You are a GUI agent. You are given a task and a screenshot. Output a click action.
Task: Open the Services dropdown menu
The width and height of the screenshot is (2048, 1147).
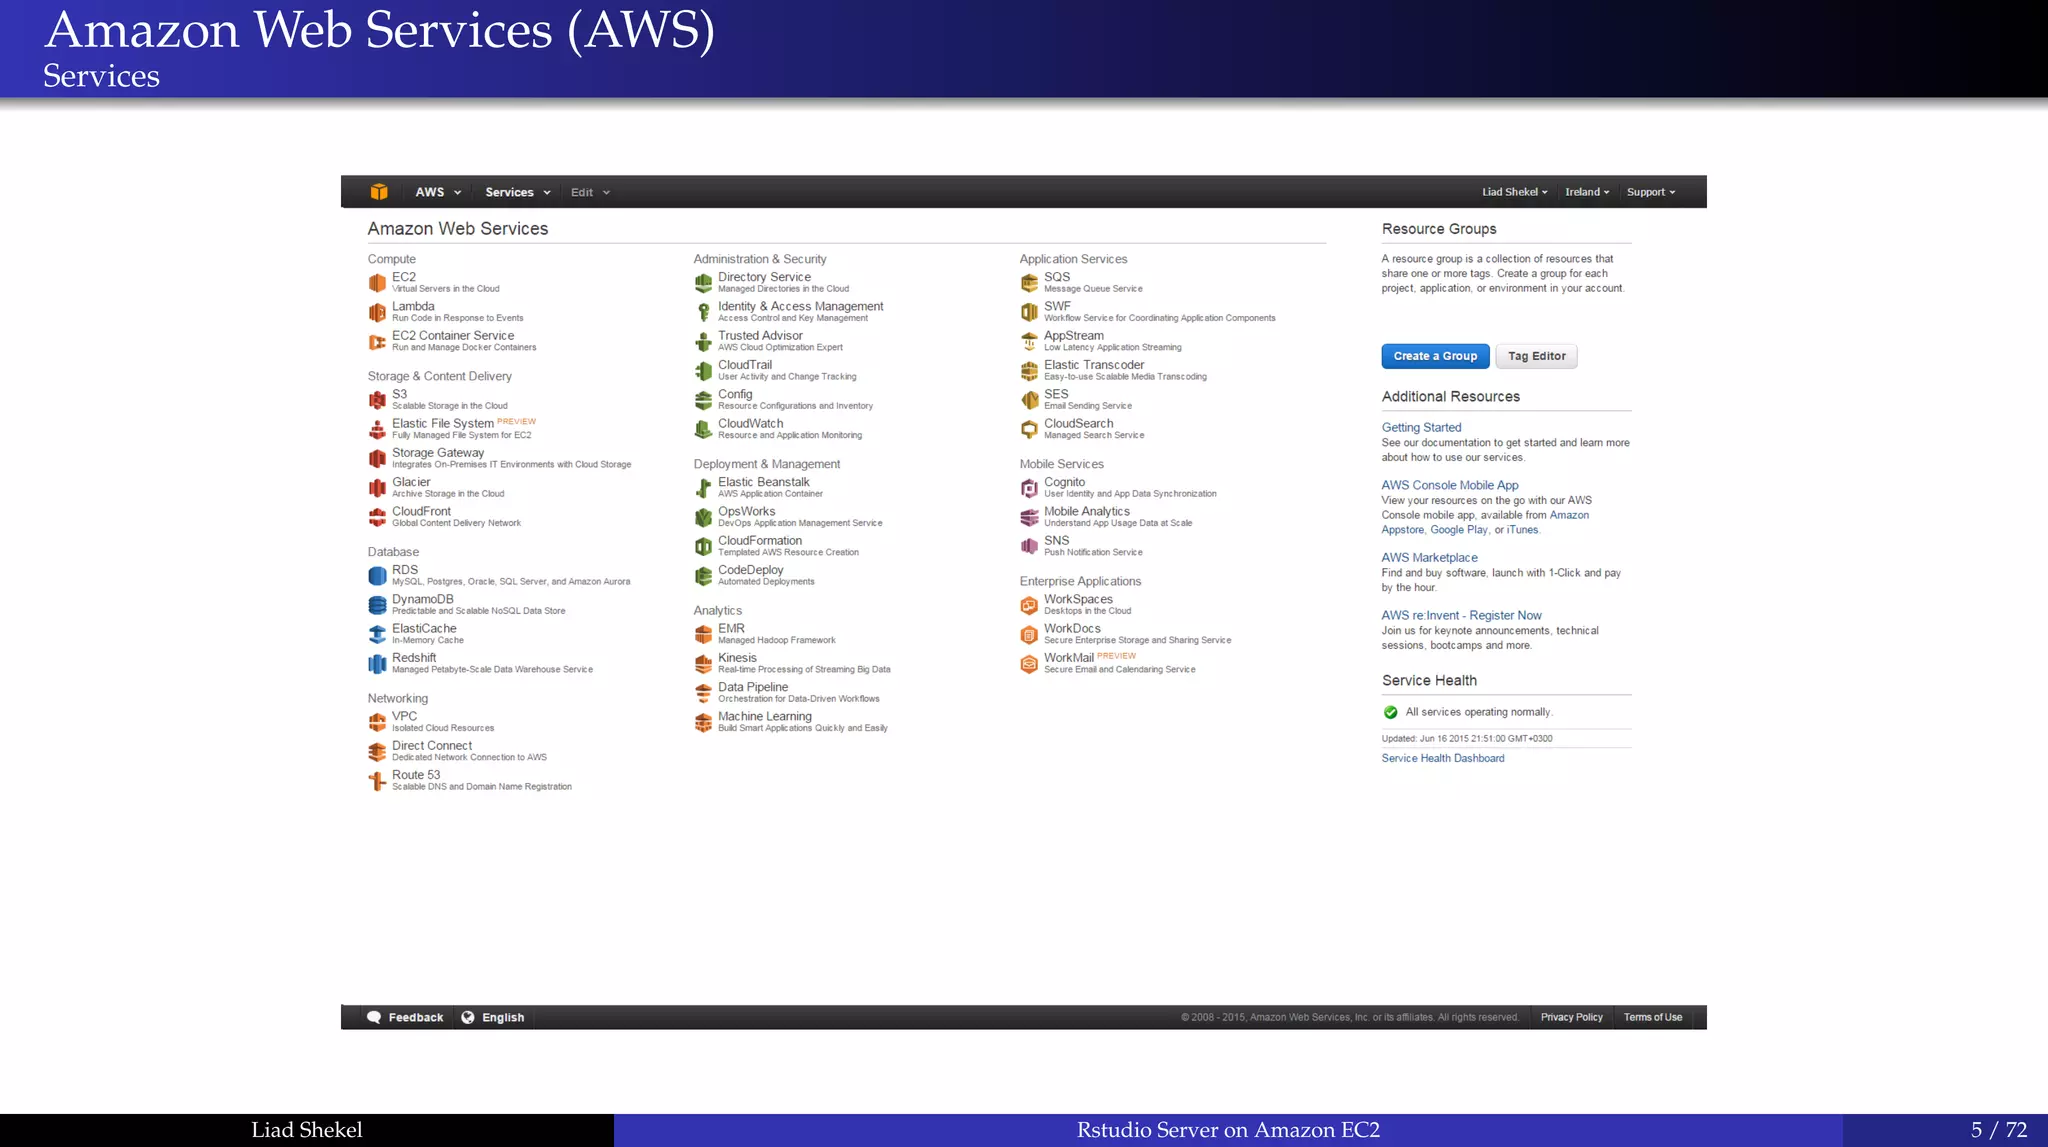(517, 192)
